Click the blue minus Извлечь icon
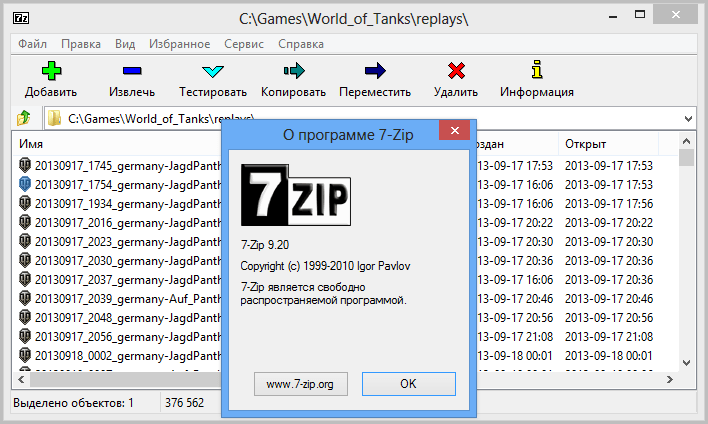The width and height of the screenshot is (708, 424). coord(132,71)
